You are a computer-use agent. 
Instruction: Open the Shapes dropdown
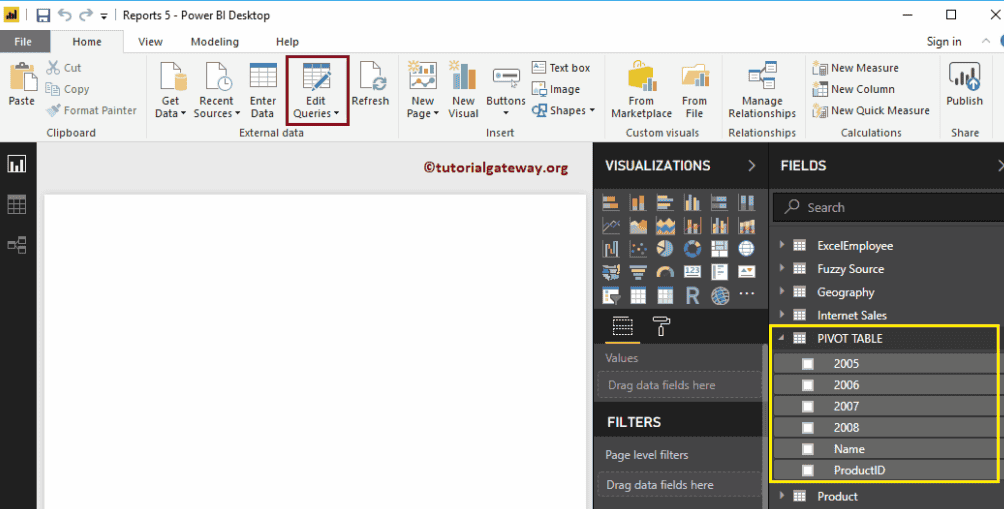(563, 111)
